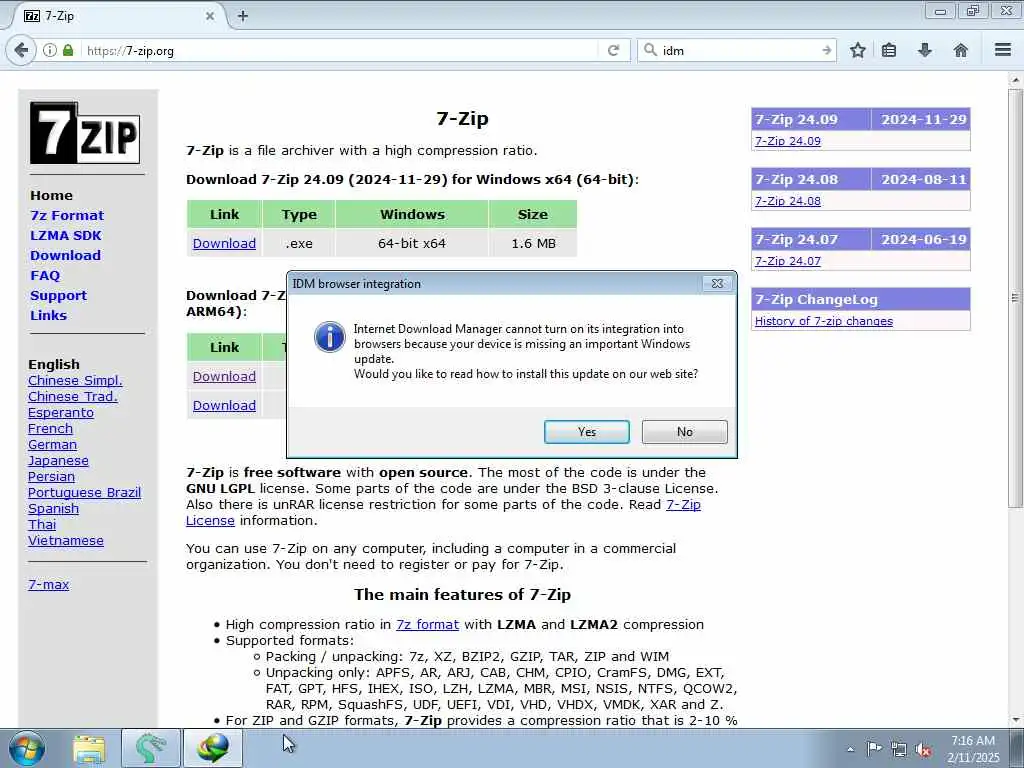Image resolution: width=1024 pixels, height=768 pixels.
Task: Click the muted volume tray icon
Action: 923,749
